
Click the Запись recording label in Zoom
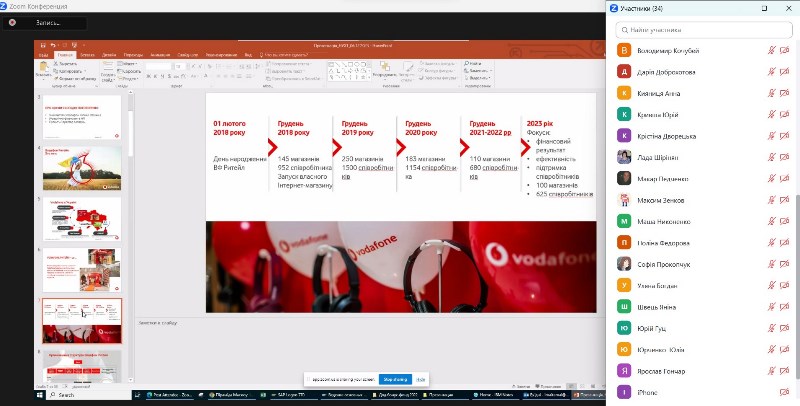point(47,23)
